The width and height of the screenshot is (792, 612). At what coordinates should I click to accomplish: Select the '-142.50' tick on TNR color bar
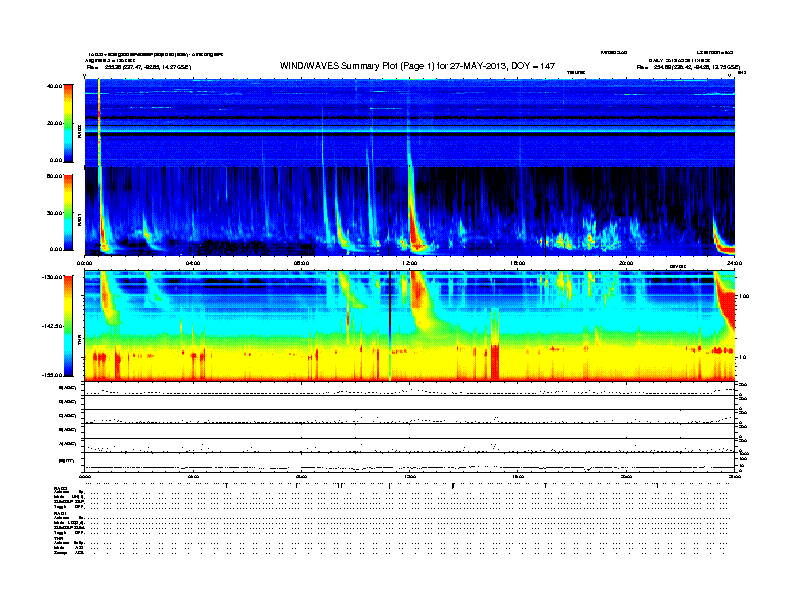pyautogui.click(x=52, y=326)
